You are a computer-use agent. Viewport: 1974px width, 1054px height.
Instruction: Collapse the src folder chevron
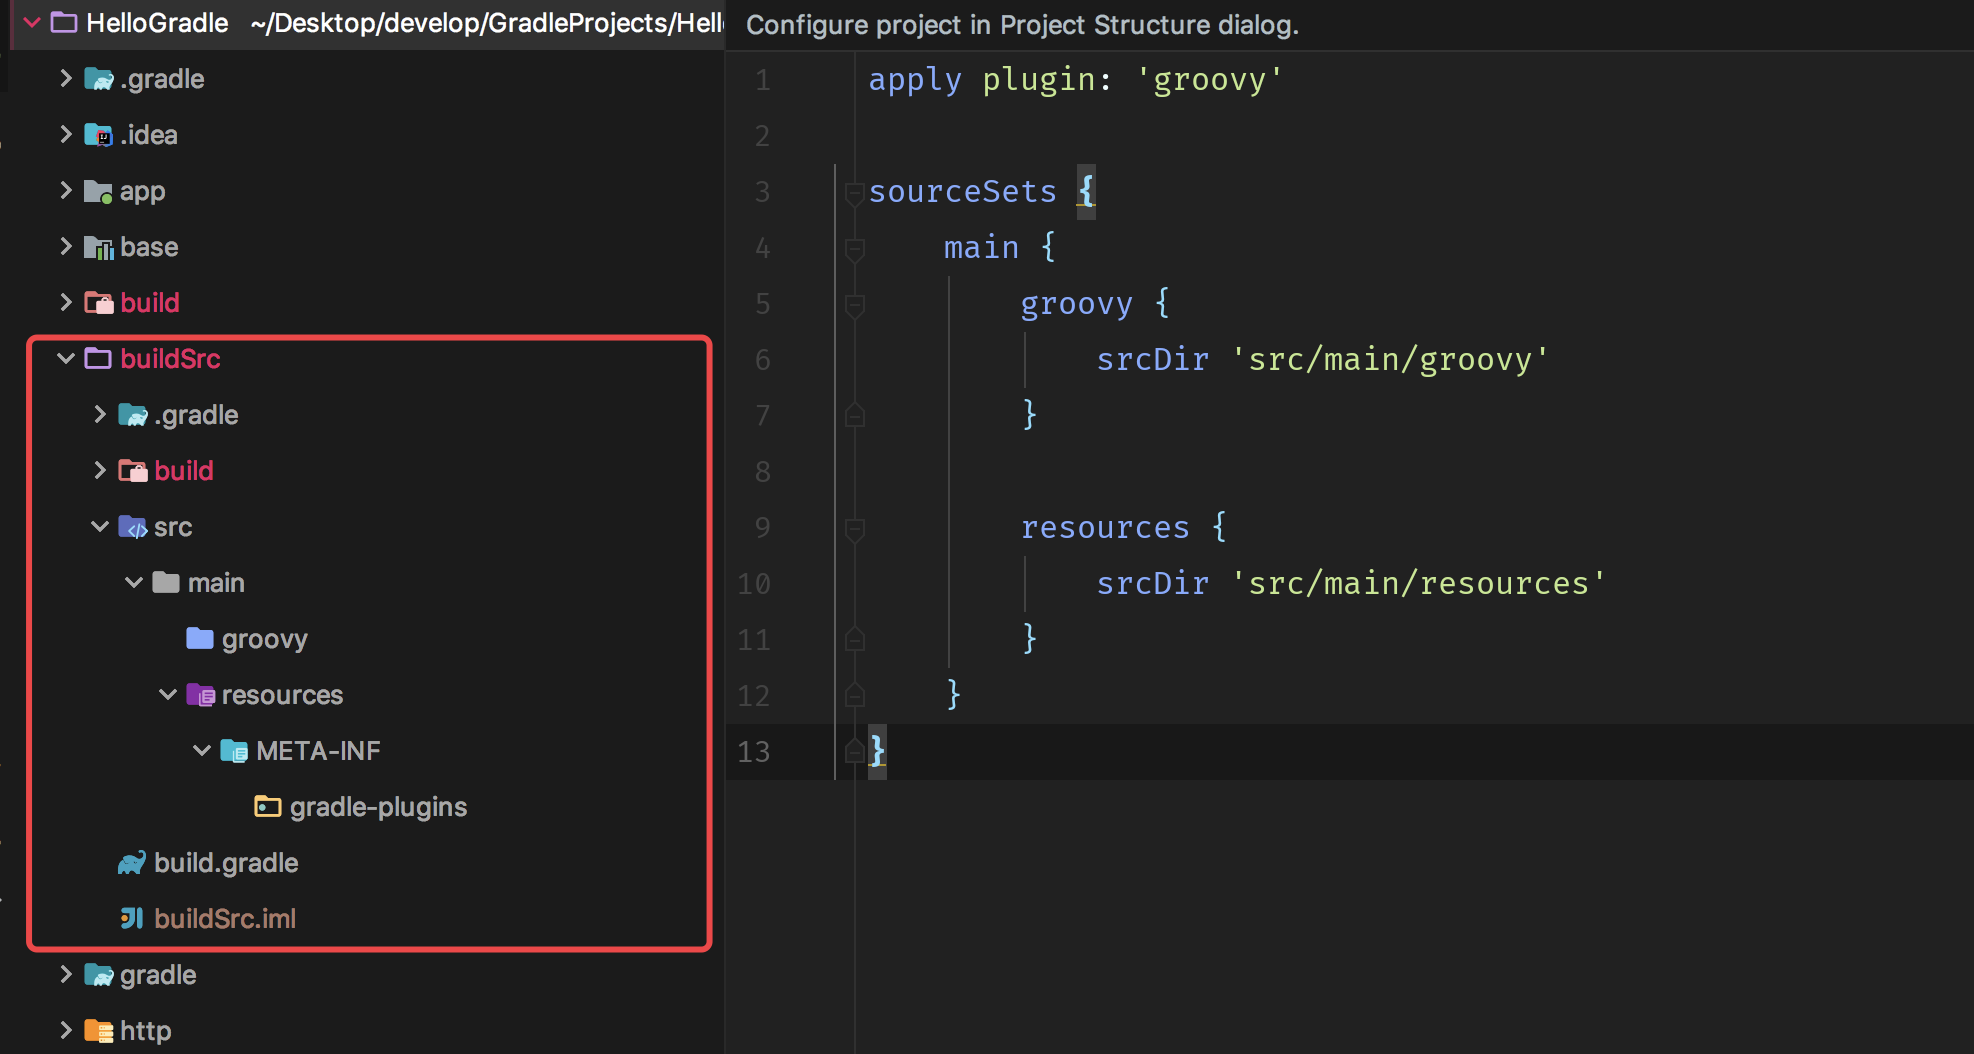(x=100, y=527)
